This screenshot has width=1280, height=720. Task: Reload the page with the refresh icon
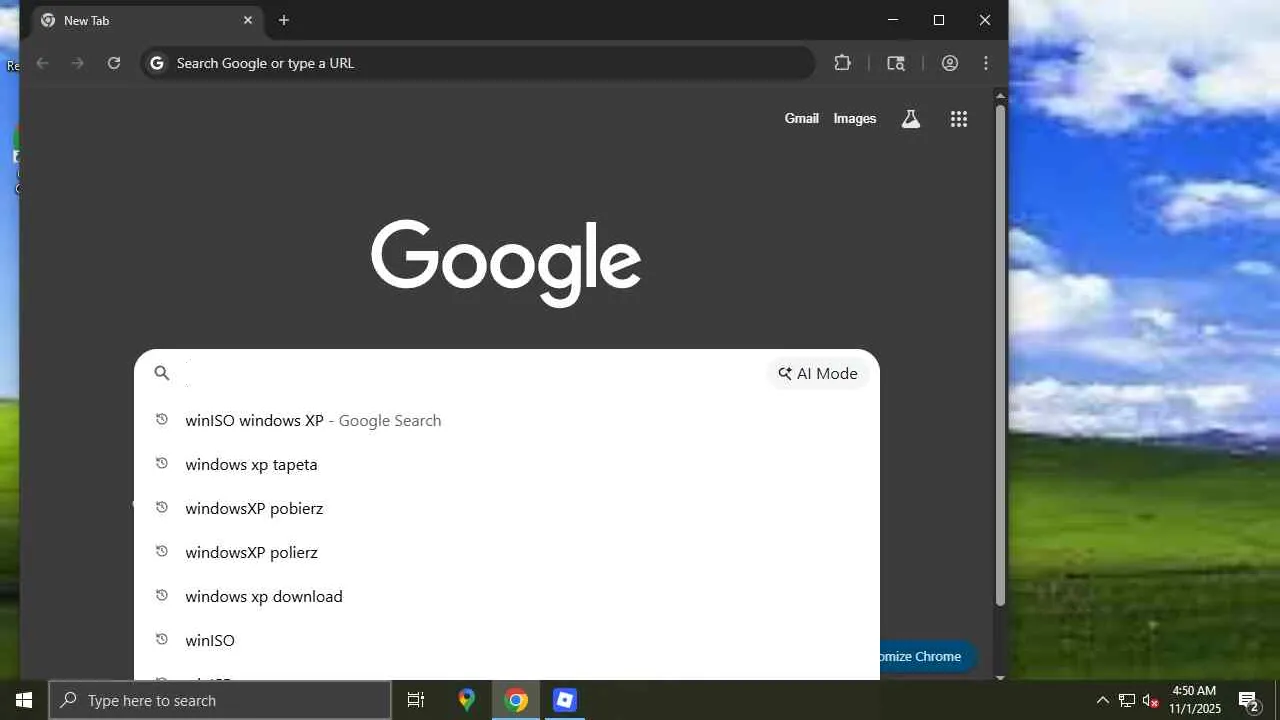click(114, 63)
